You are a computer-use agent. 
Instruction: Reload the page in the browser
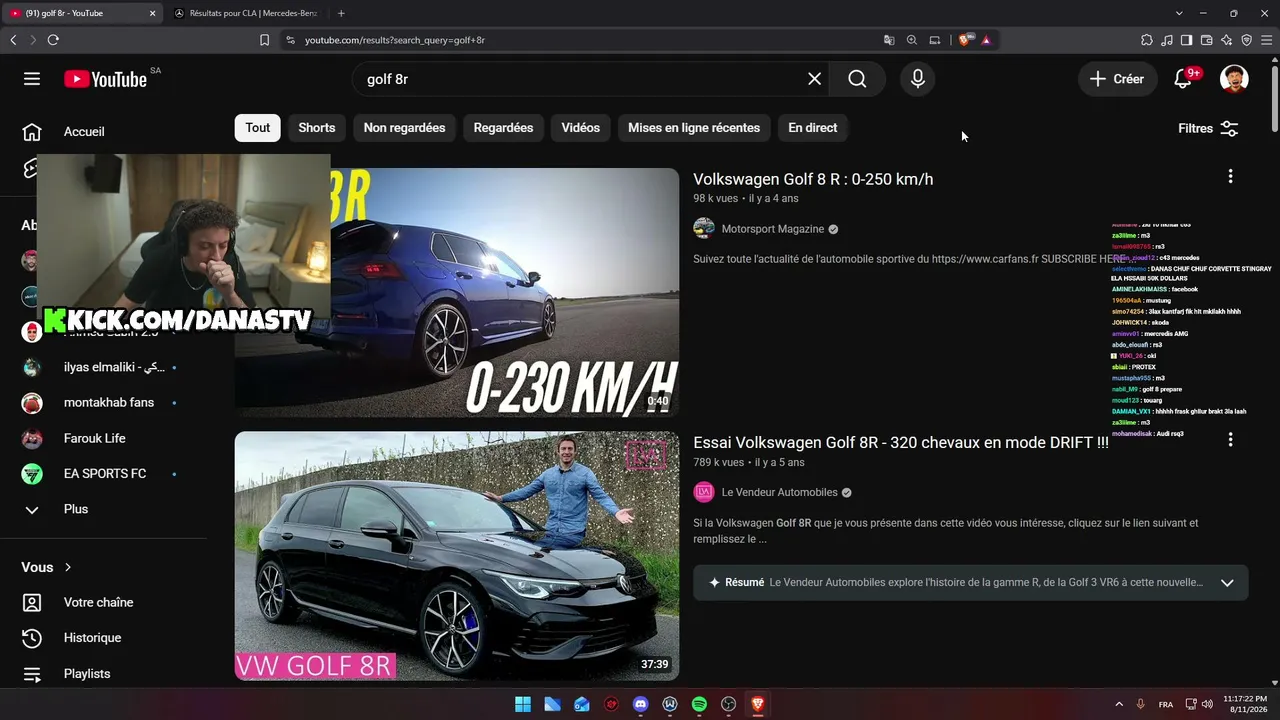[53, 40]
